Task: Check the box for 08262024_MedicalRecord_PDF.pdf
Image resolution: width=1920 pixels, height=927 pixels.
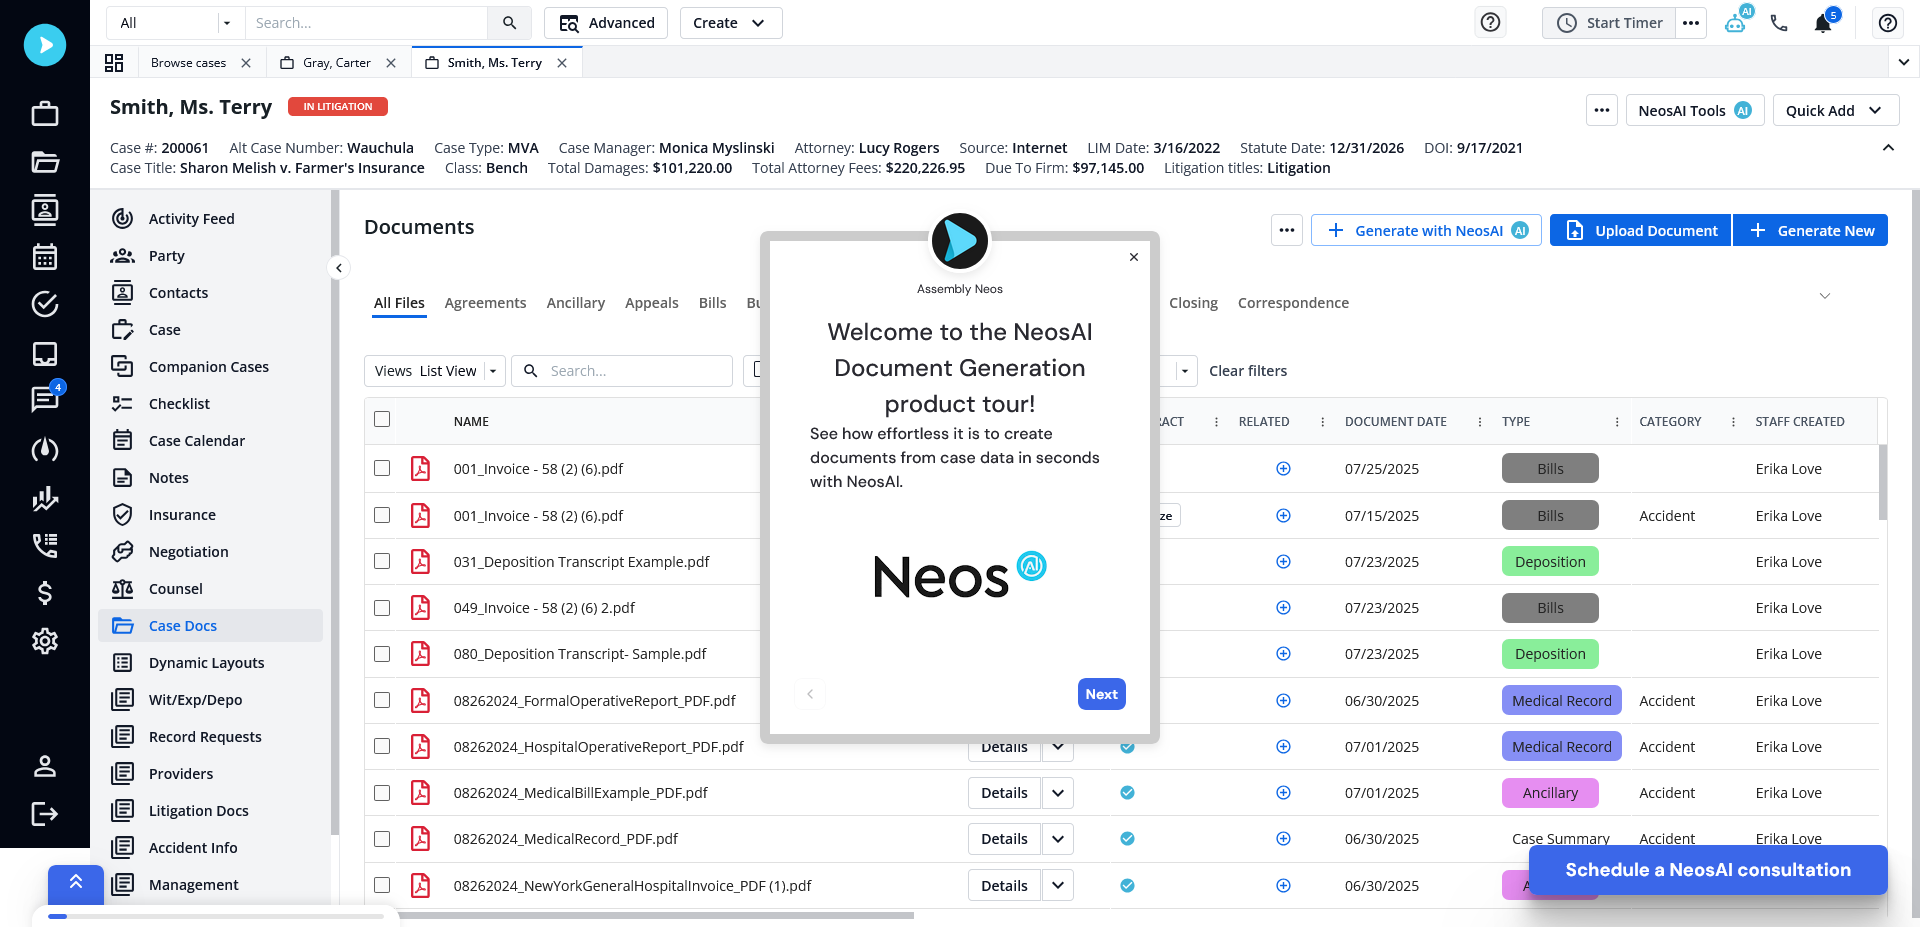Action: coord(381,839)
